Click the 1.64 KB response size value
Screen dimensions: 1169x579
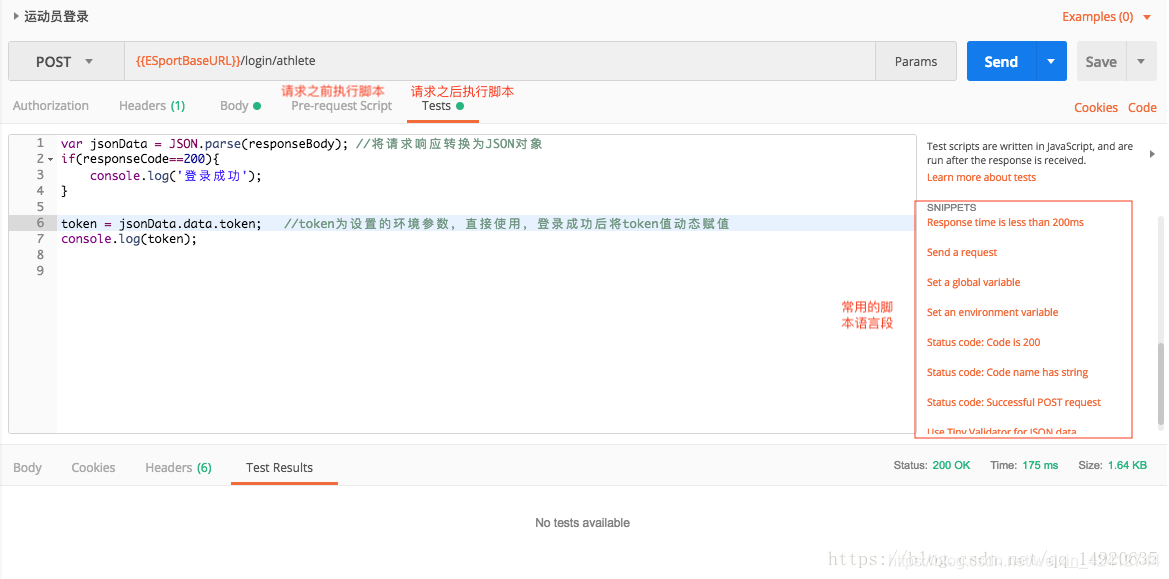click(1127, 465)
